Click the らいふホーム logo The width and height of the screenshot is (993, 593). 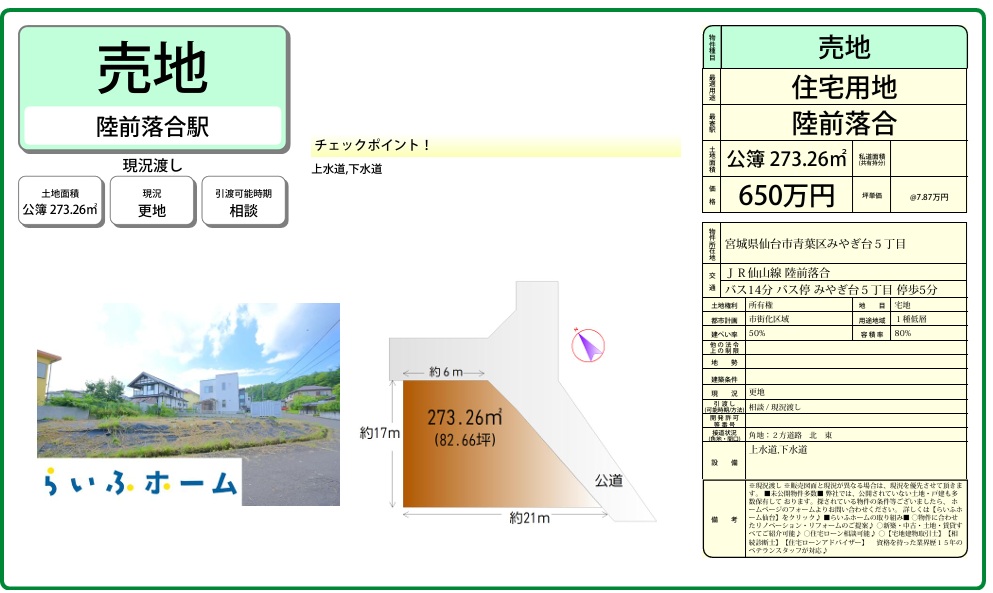[141, 481]
